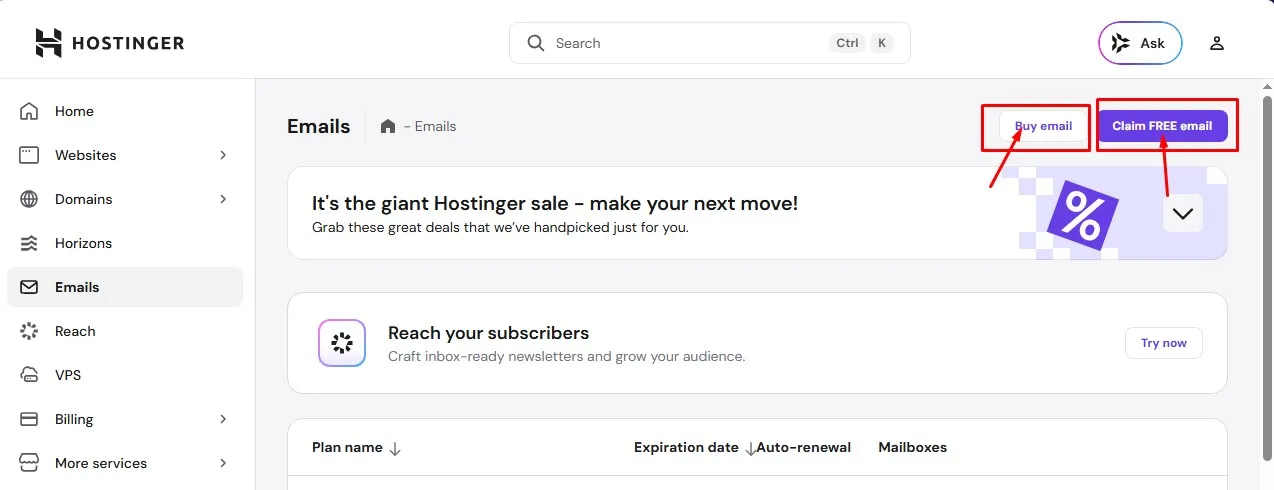Click the Auto-renewal column header

[804, 447]
